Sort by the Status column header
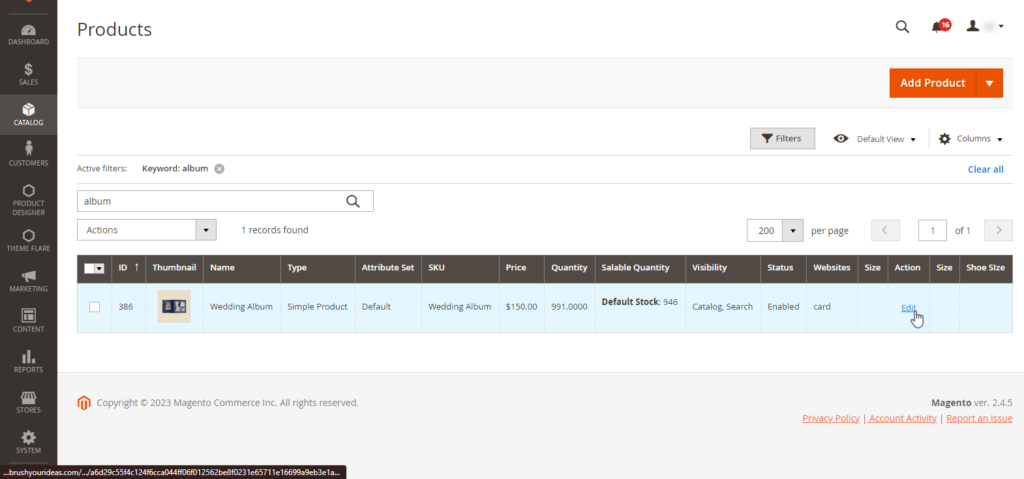Image resolution: width=1024 pixels, height=479 pixels. pos(783,268)
